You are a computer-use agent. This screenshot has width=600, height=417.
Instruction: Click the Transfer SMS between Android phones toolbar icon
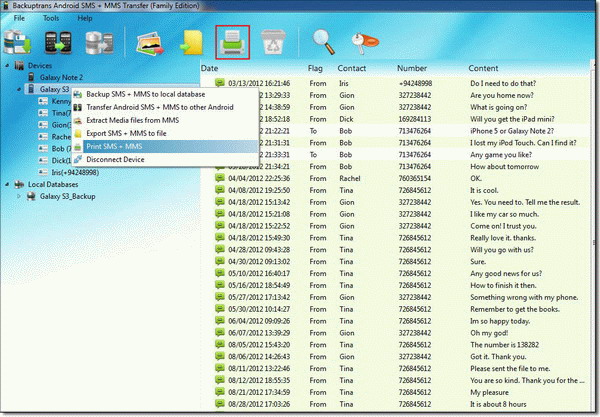pyautogui.click(x=58, y=42)
